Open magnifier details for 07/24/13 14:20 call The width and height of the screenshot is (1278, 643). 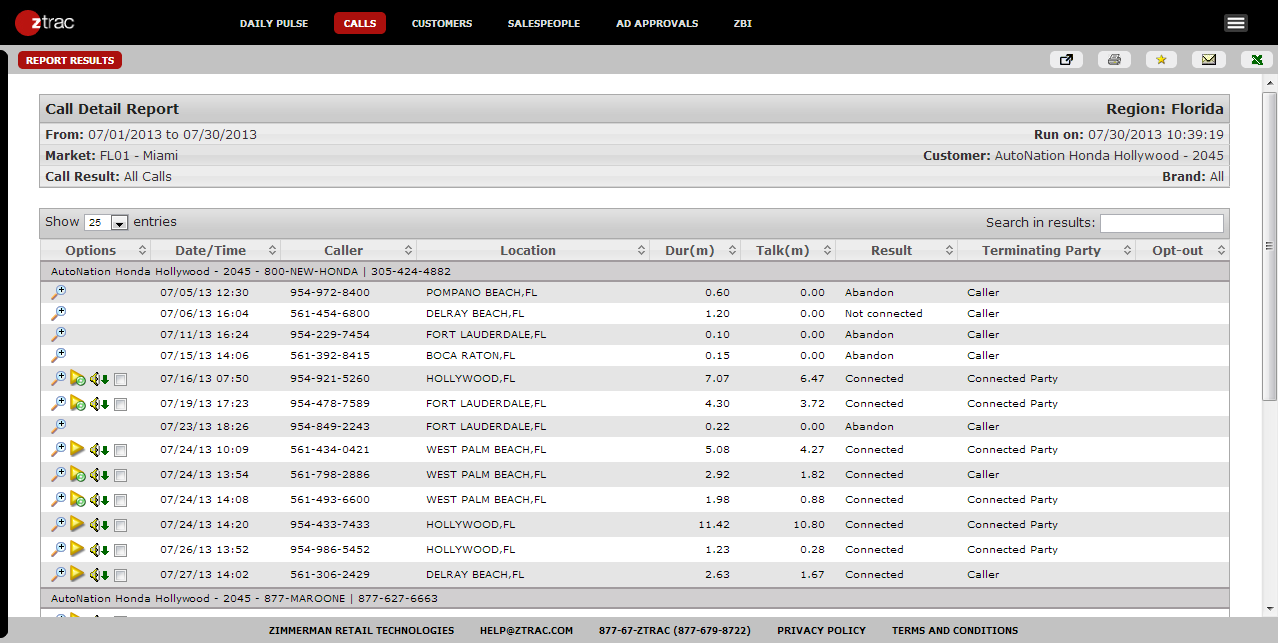point(59,524)
